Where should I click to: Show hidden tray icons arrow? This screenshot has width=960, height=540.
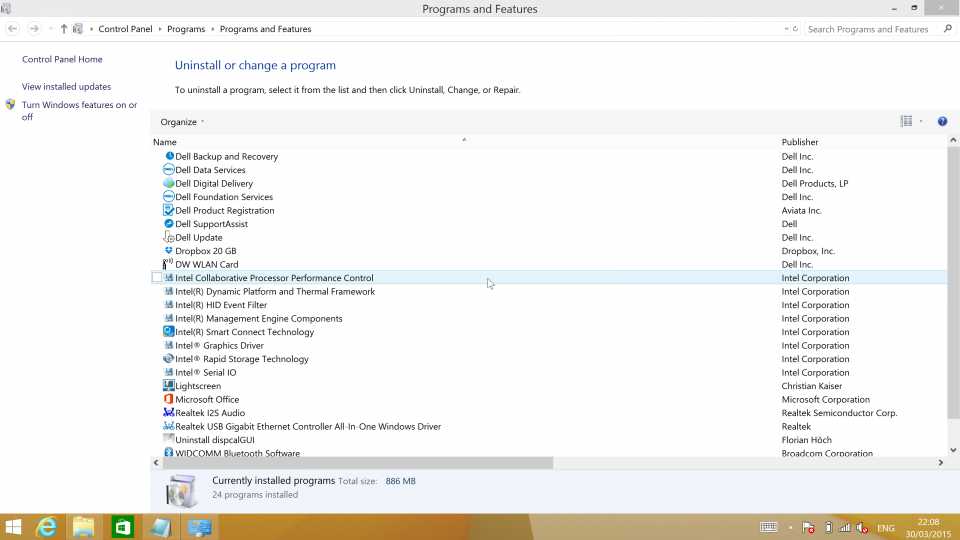tap(790, 527)
